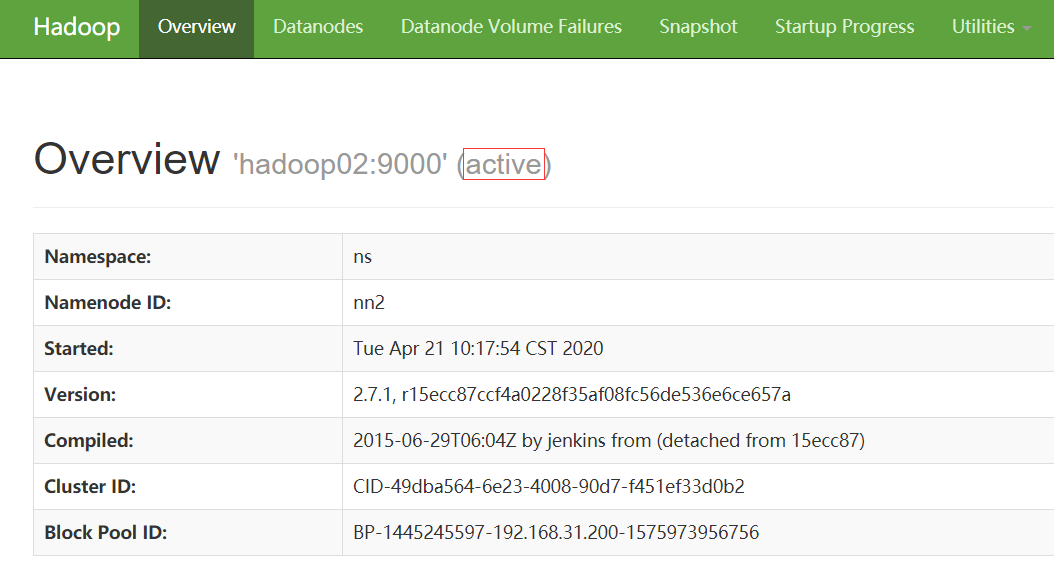Select the Namespace row label
This screenshot has height=578, width=1054.
[98, 257]
